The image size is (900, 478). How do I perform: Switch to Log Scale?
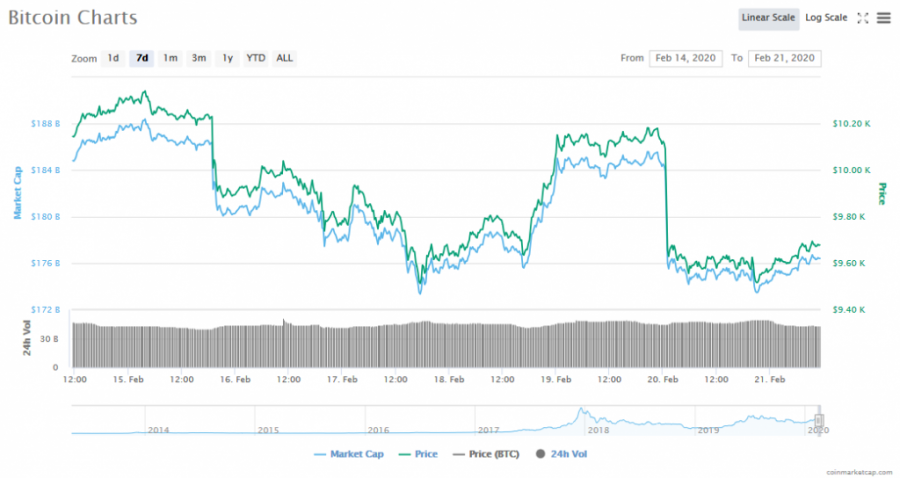[x=826, y=18]
